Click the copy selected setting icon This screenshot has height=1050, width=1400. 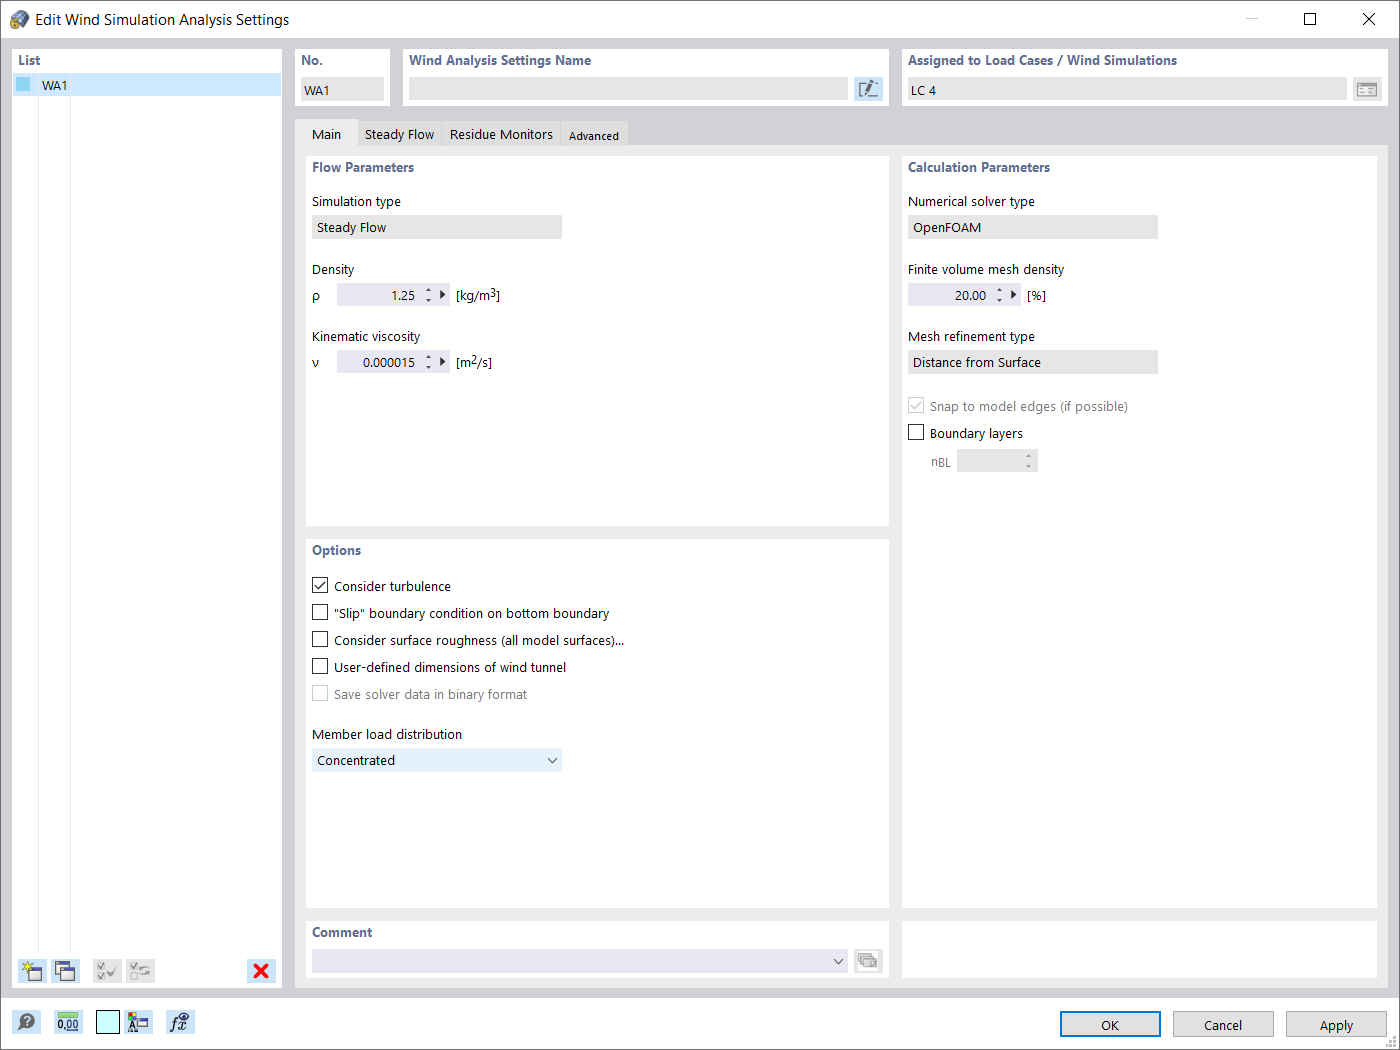tap(66, 971)
